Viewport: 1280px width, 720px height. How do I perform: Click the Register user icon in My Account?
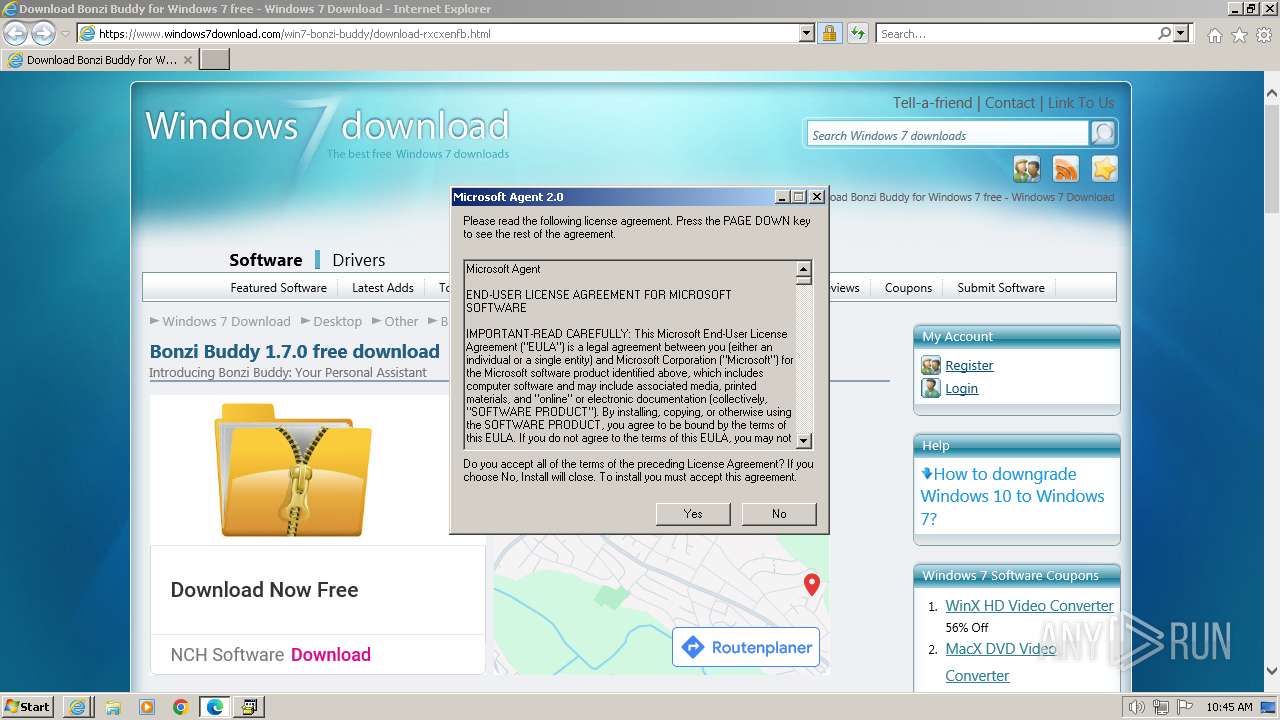click(931, 365)
